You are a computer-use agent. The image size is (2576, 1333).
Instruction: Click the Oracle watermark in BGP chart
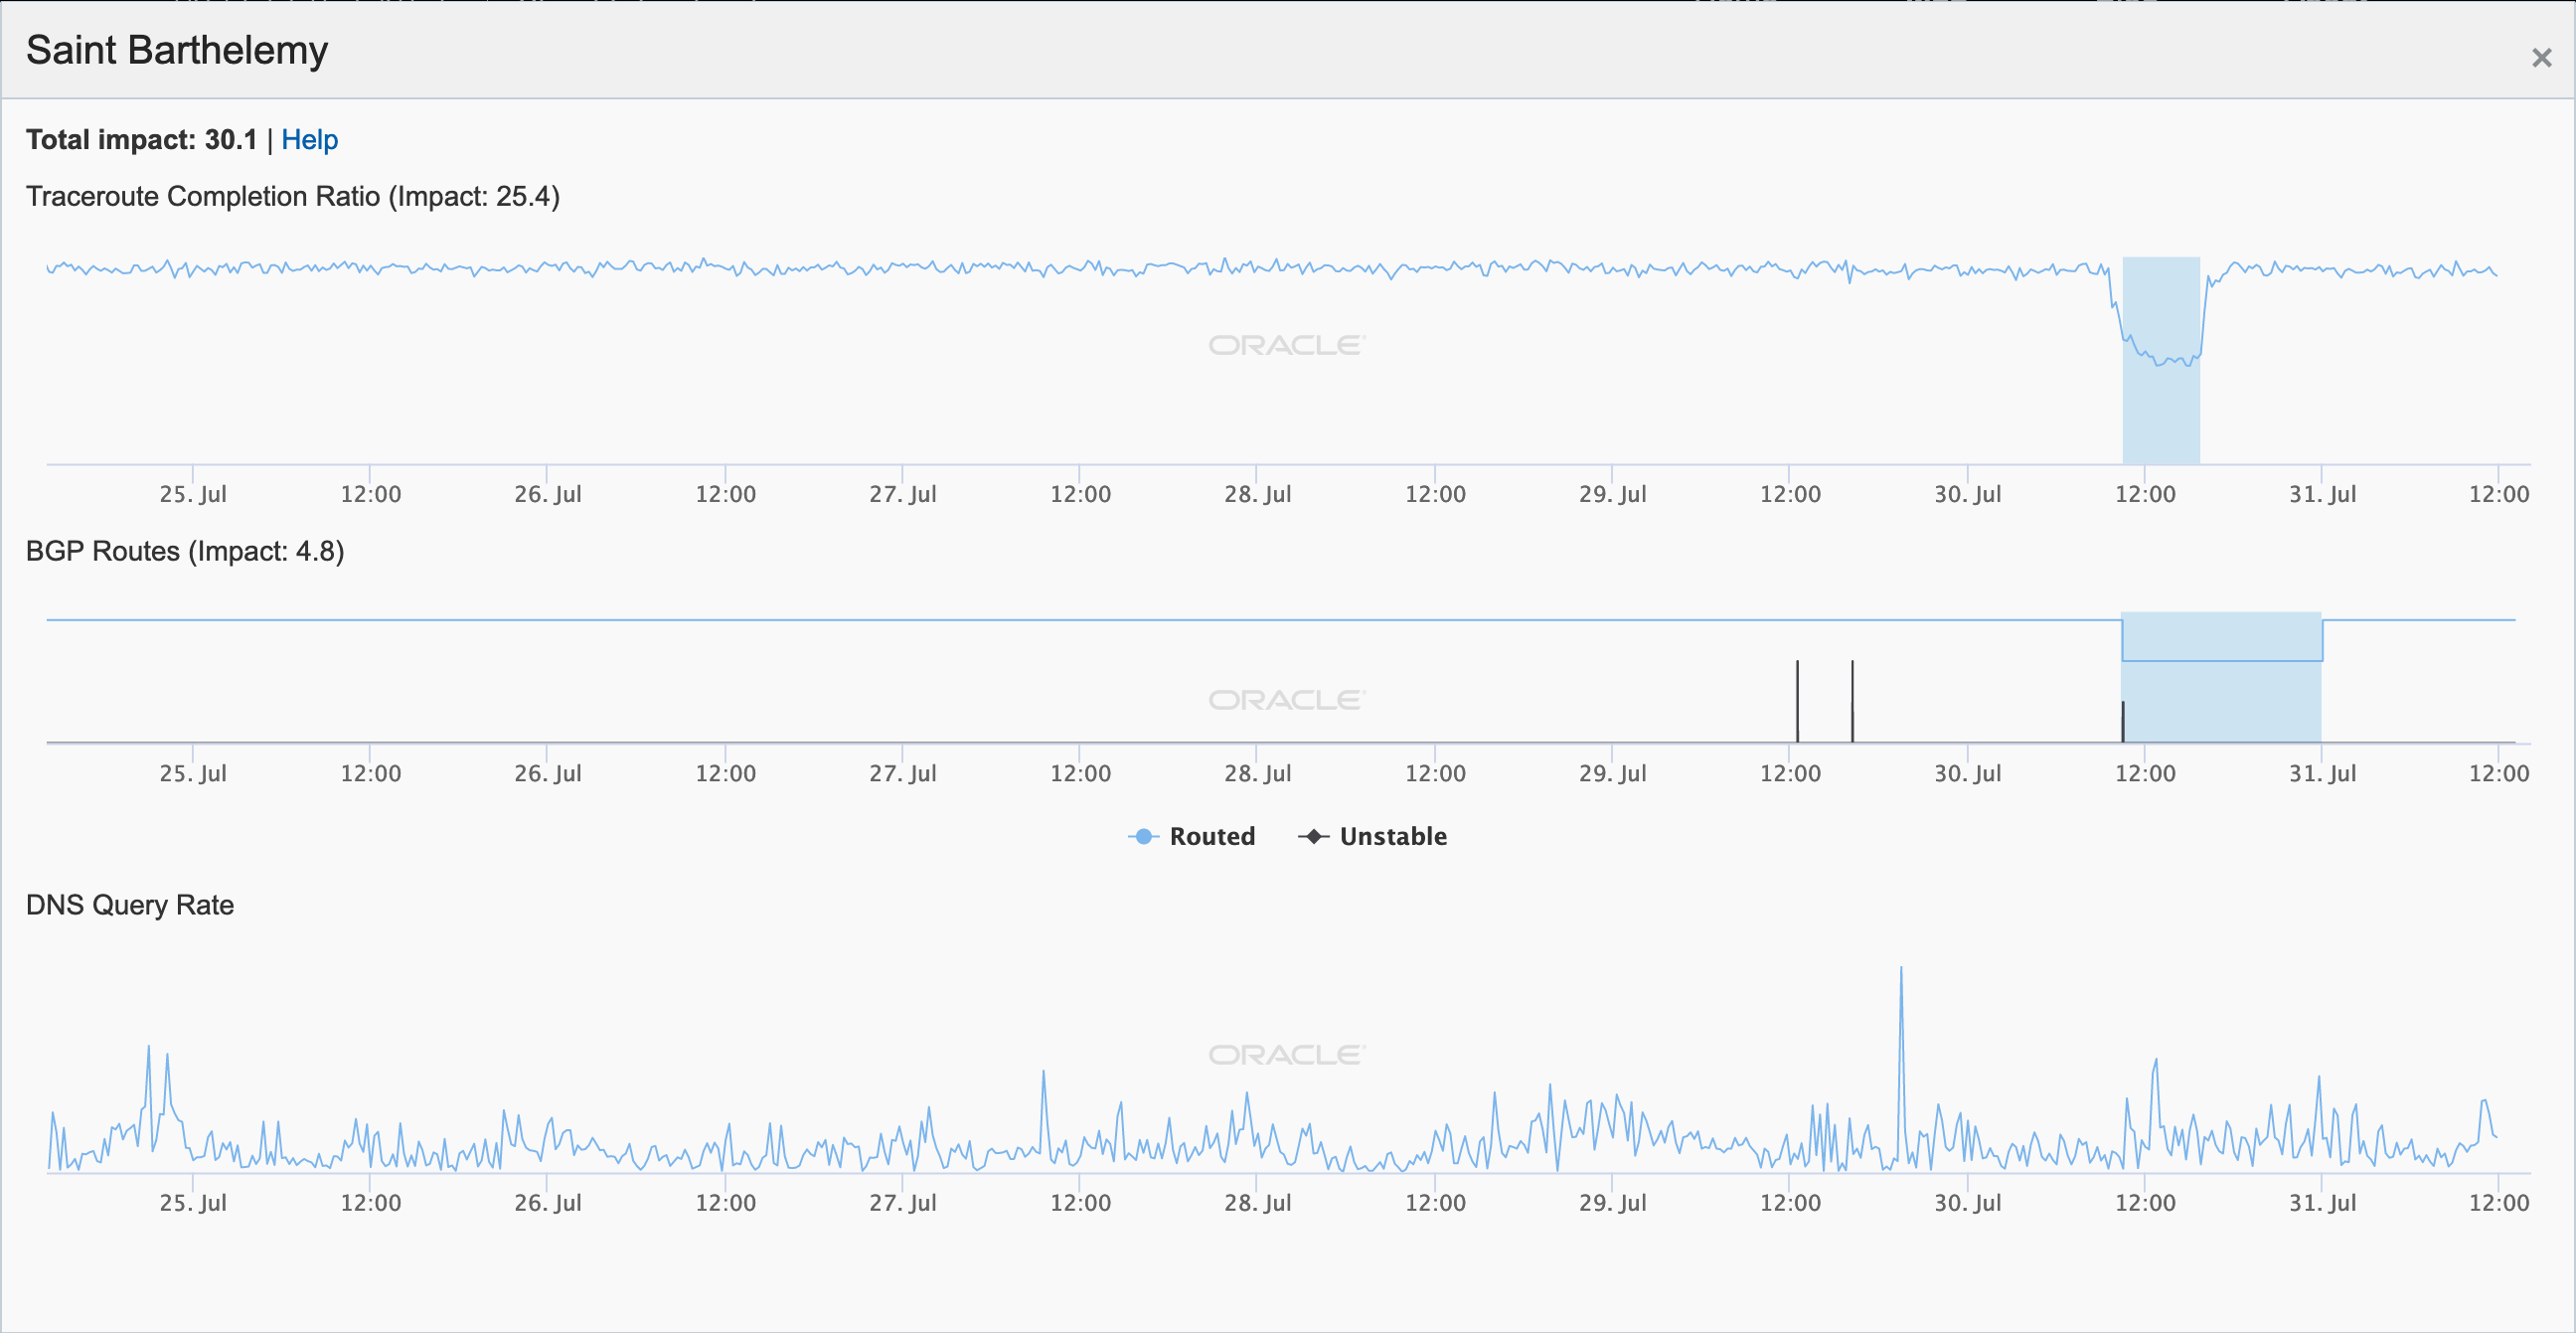coord(1286,700)
